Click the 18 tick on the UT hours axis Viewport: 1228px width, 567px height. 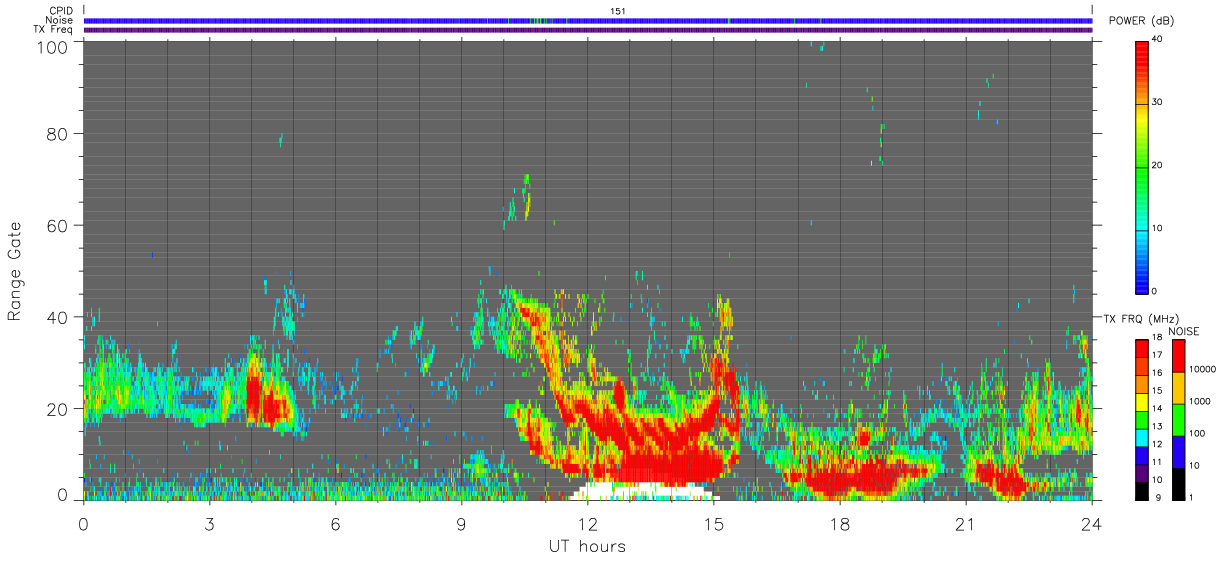click(x=840, y=524)
